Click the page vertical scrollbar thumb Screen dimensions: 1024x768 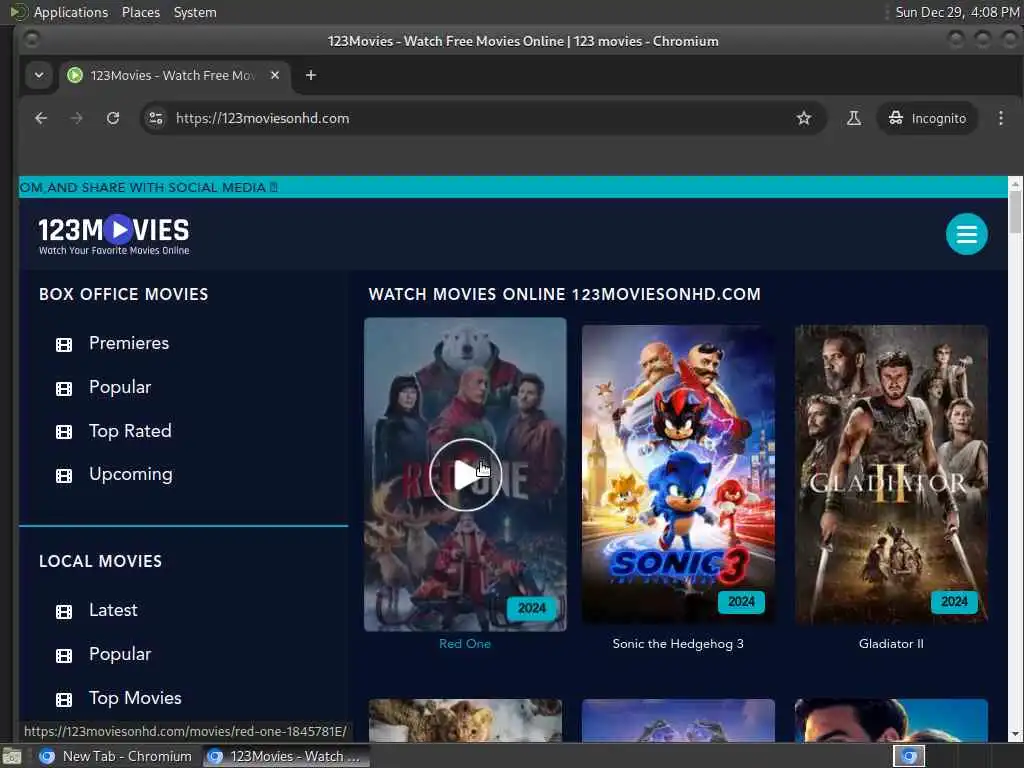point(1015,213)
